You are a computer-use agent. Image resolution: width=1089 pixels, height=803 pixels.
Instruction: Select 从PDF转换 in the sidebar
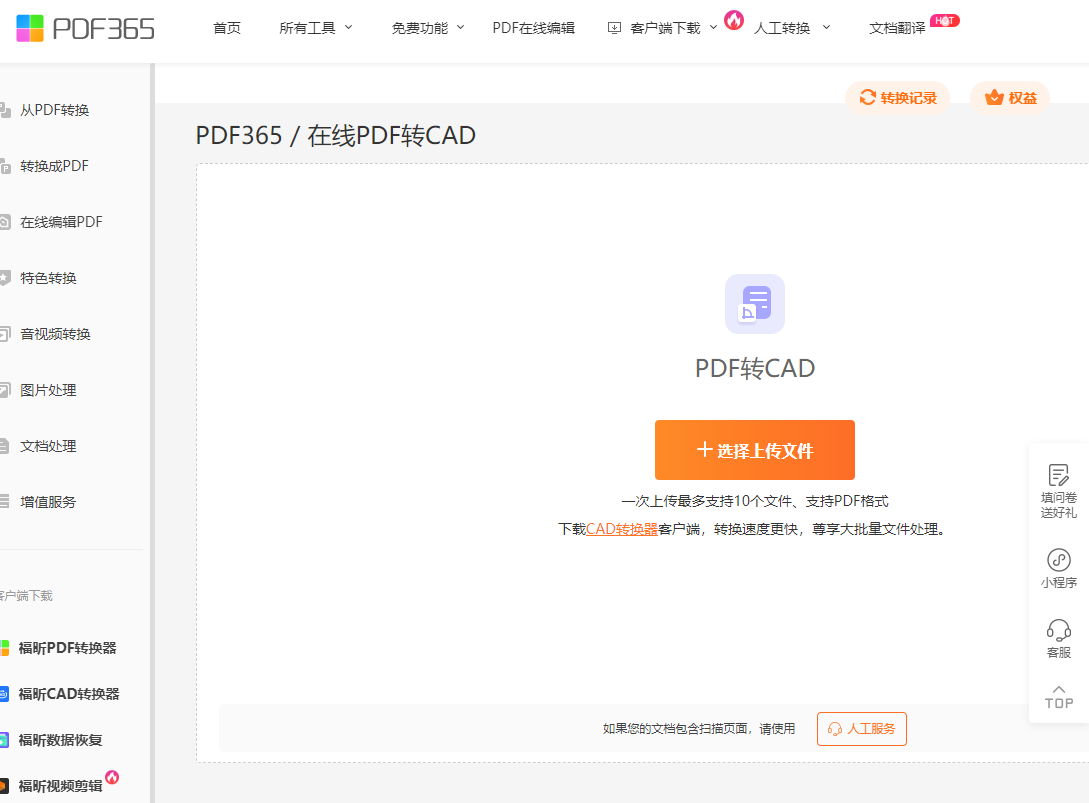tap(54, 110)
